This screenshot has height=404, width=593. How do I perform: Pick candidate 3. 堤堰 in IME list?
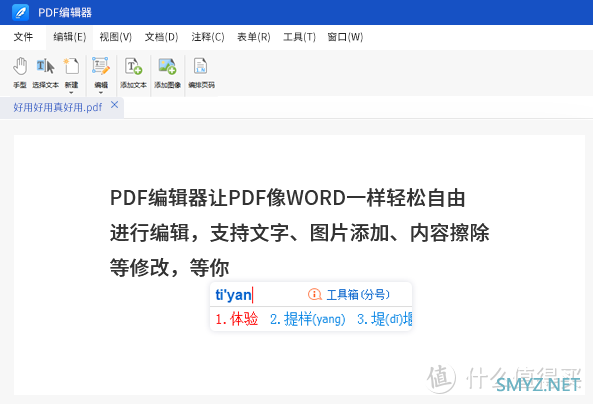click(x=384, y=319)
